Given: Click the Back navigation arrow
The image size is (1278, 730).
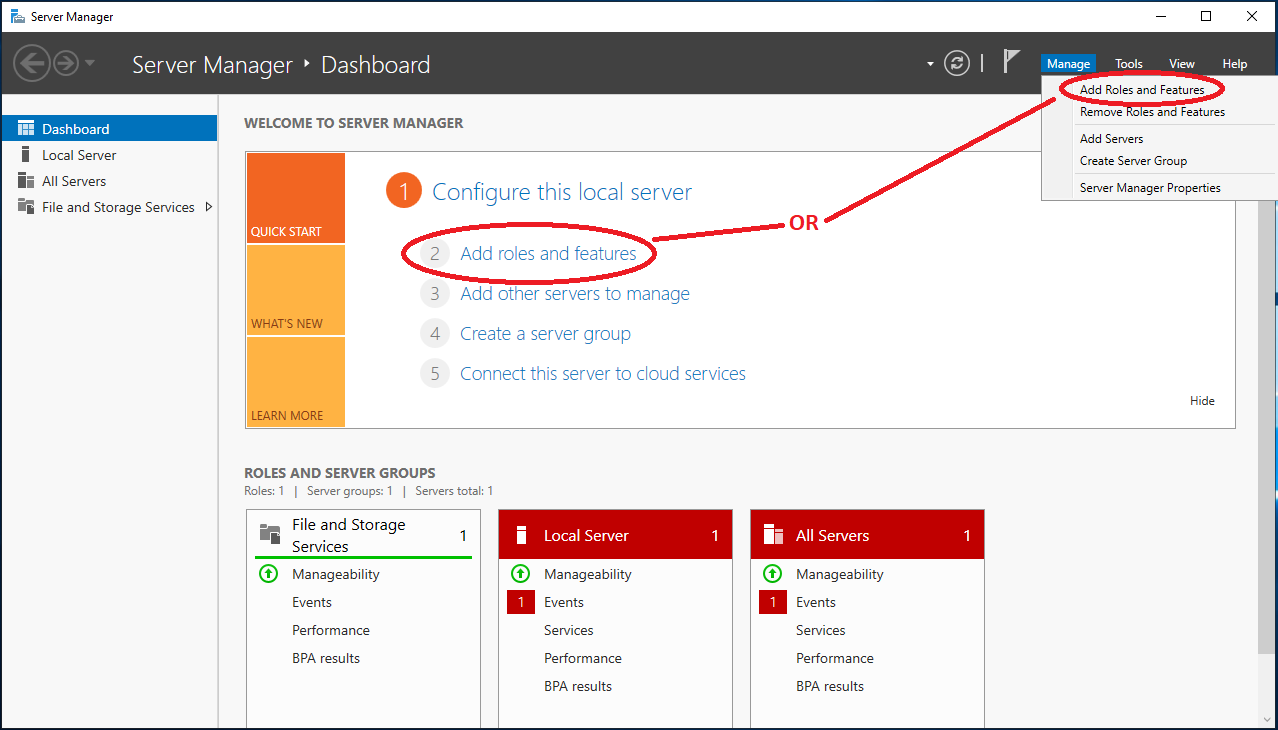Looking at the screenshot, I should 32,64.
